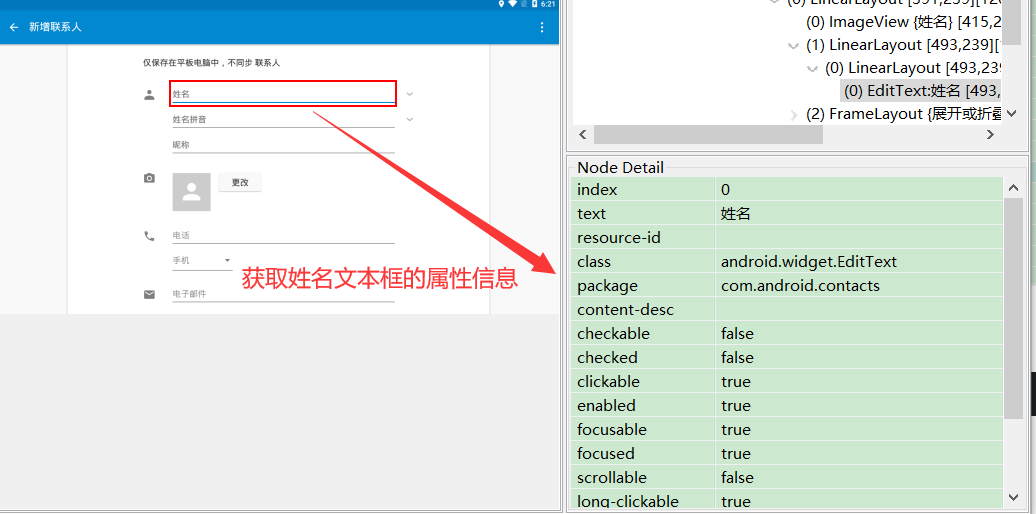Expand name fields chevron beside 姓名
The image size is (1036, 514).
coord(410,94)
